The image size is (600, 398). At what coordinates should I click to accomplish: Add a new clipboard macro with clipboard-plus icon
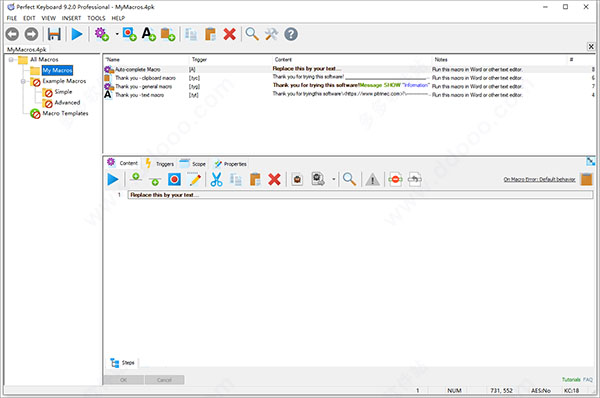point(168,34)
